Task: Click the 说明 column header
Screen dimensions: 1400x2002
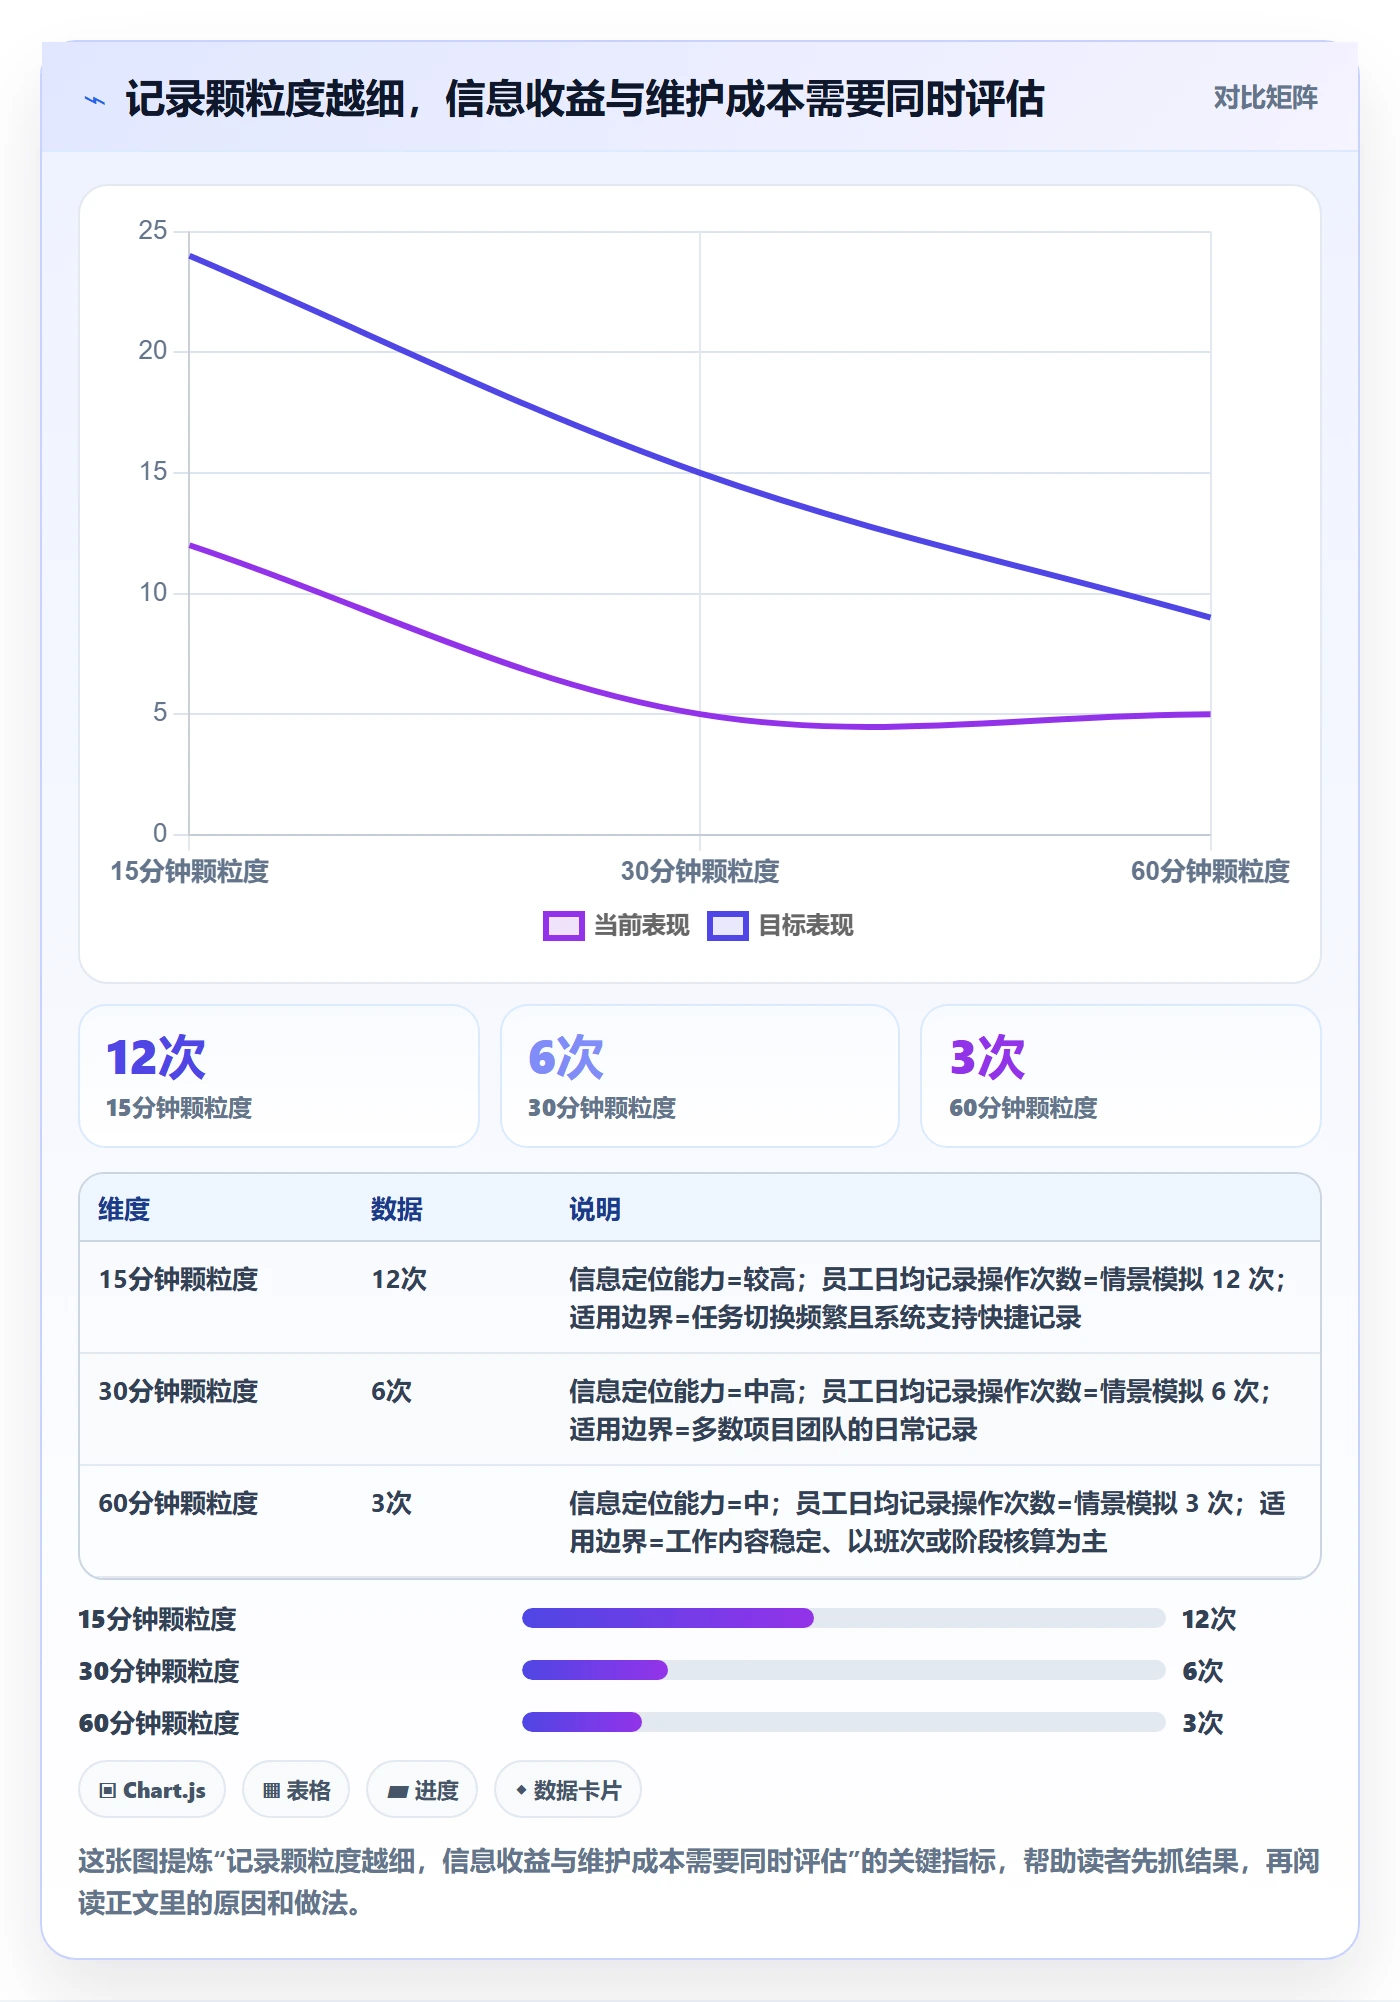Action: pyautogui.click(x=595, y=1209)
